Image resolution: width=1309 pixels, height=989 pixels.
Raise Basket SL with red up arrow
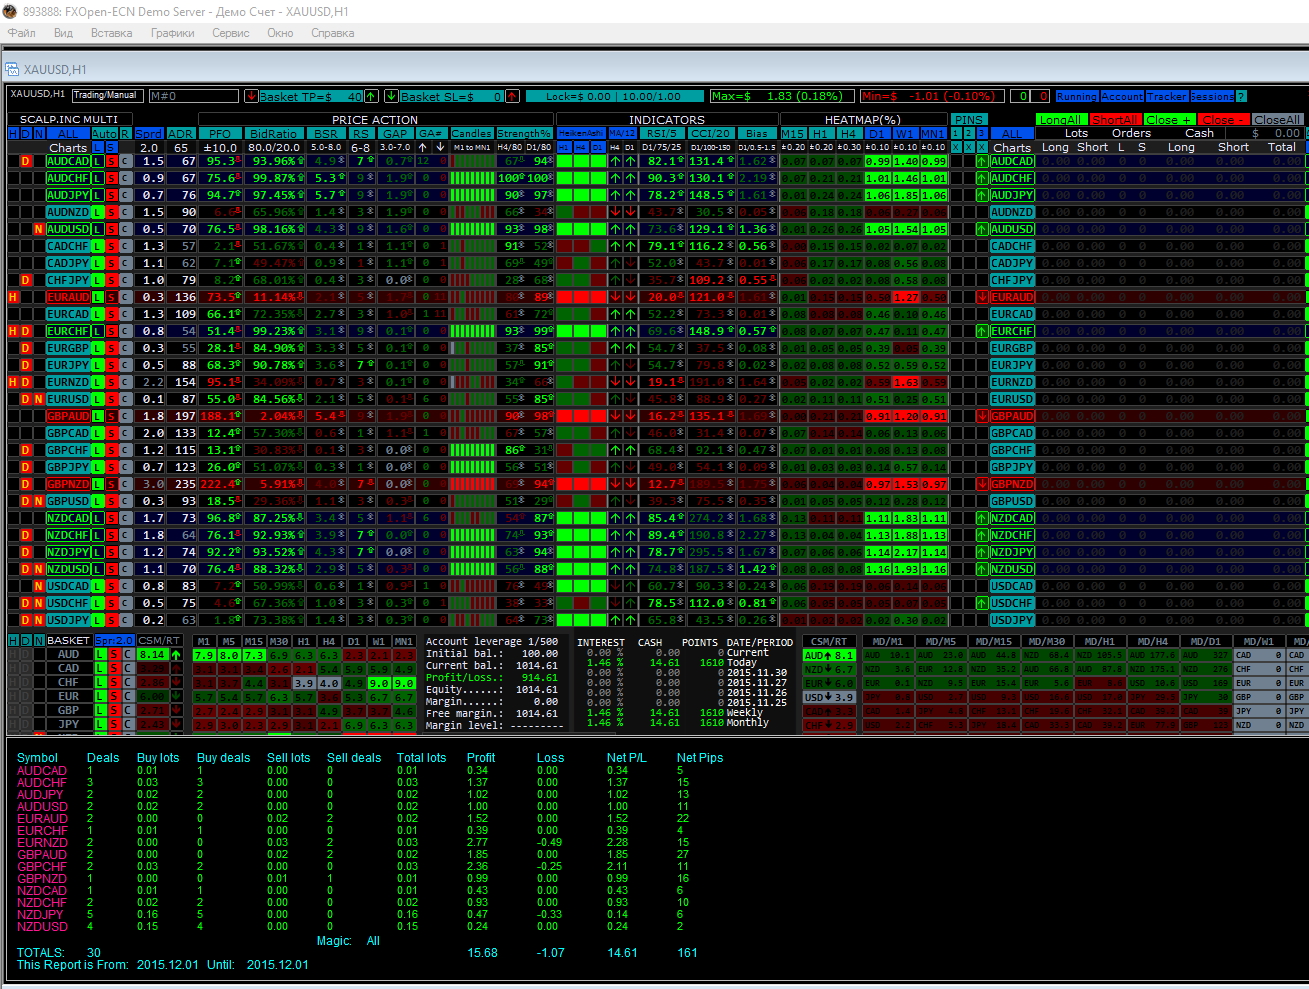pyautogui.click(x=512, y=96)
